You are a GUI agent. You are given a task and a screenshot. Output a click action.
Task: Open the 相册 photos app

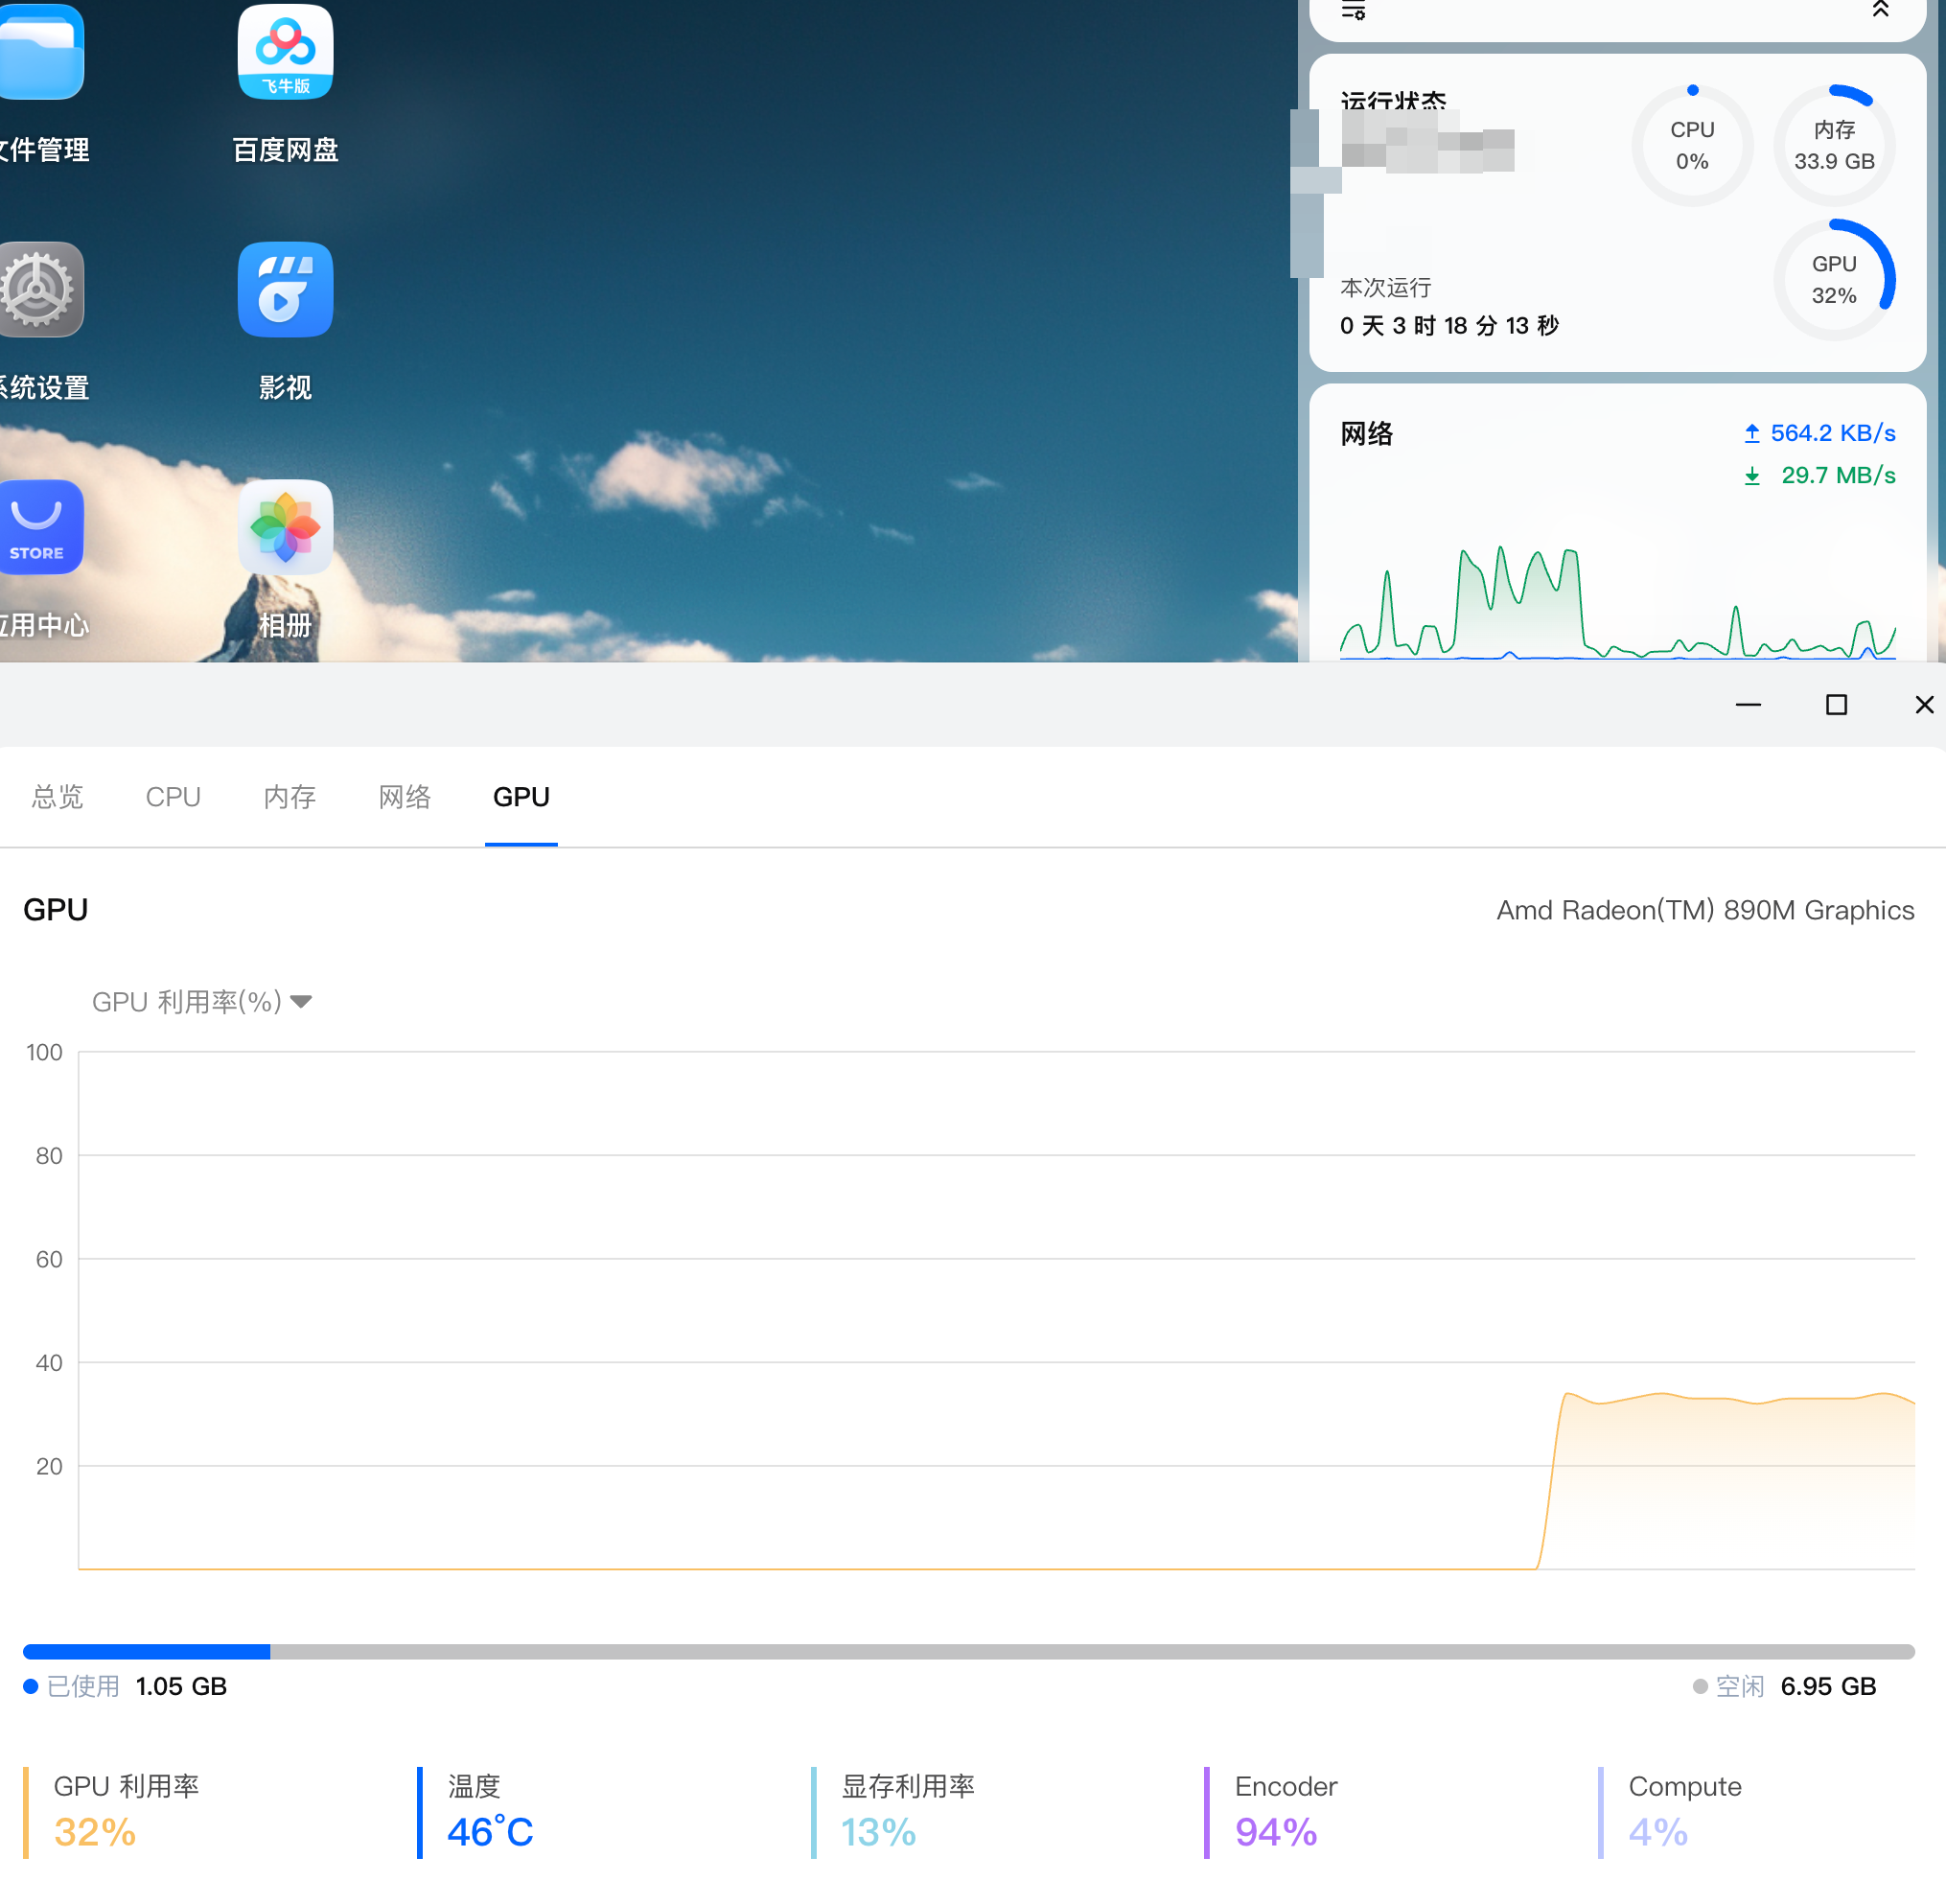click(285, 527)
